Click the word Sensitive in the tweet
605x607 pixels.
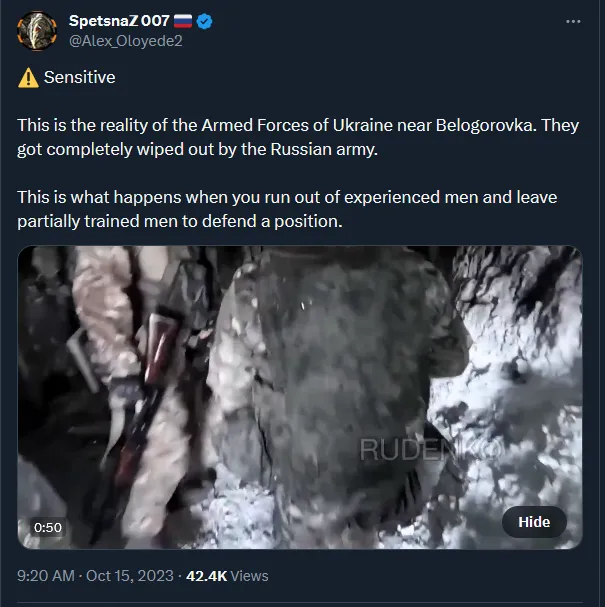click(79, 77)
